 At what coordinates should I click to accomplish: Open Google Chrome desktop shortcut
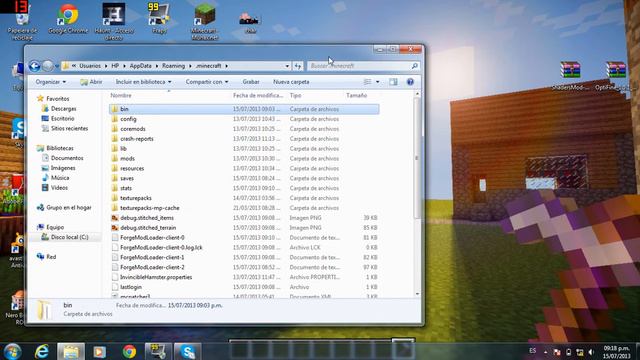tap(68, 19)
